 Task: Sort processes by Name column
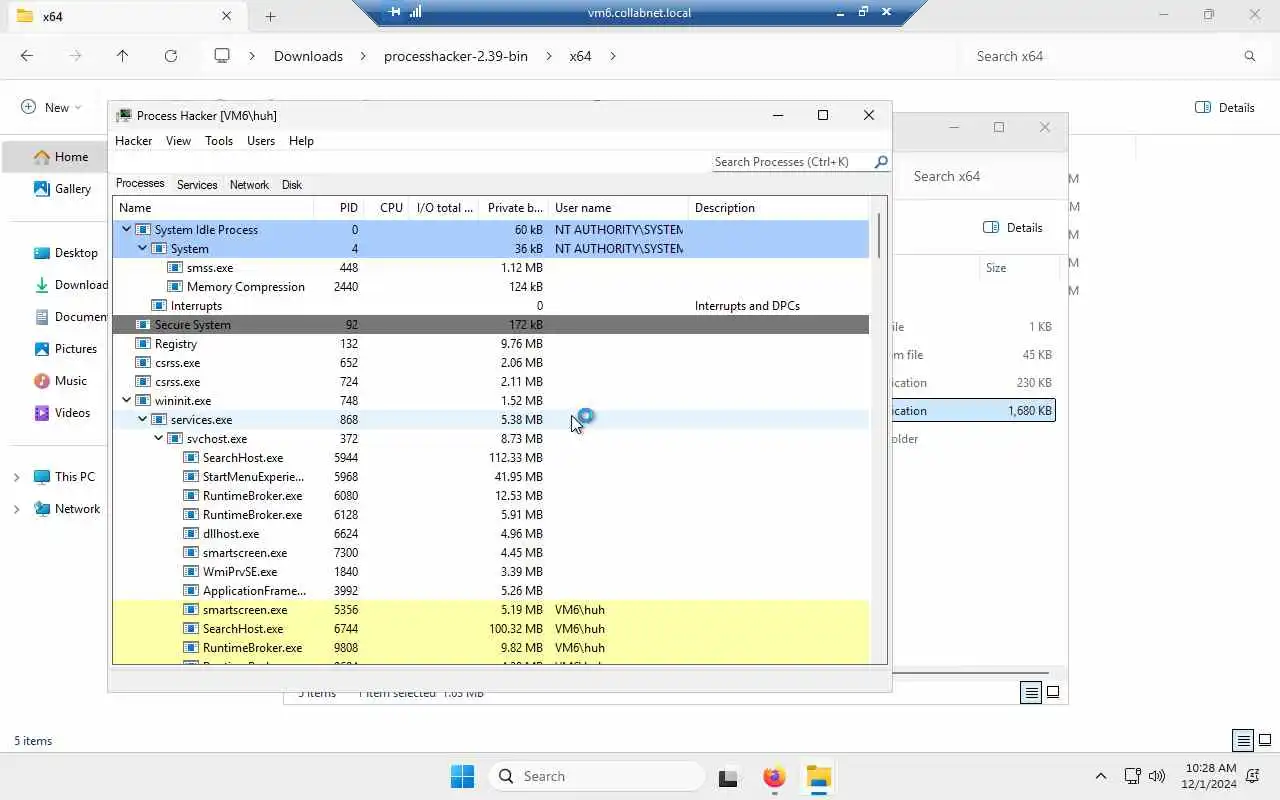(213, 208)
